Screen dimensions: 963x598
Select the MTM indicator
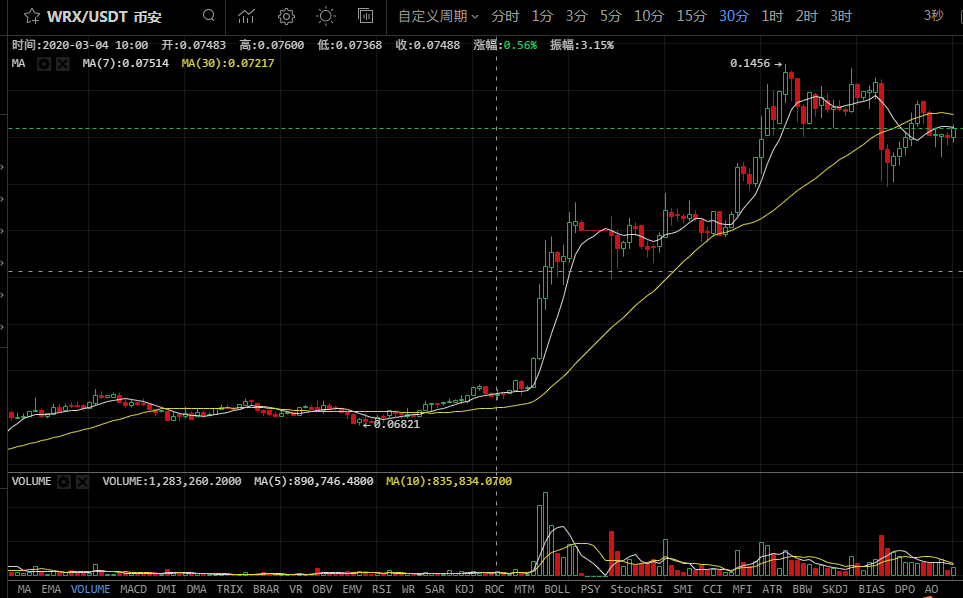pos(524,589)
